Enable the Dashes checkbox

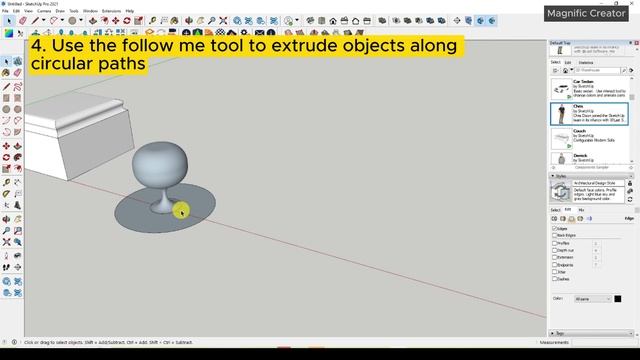point(554,279)
